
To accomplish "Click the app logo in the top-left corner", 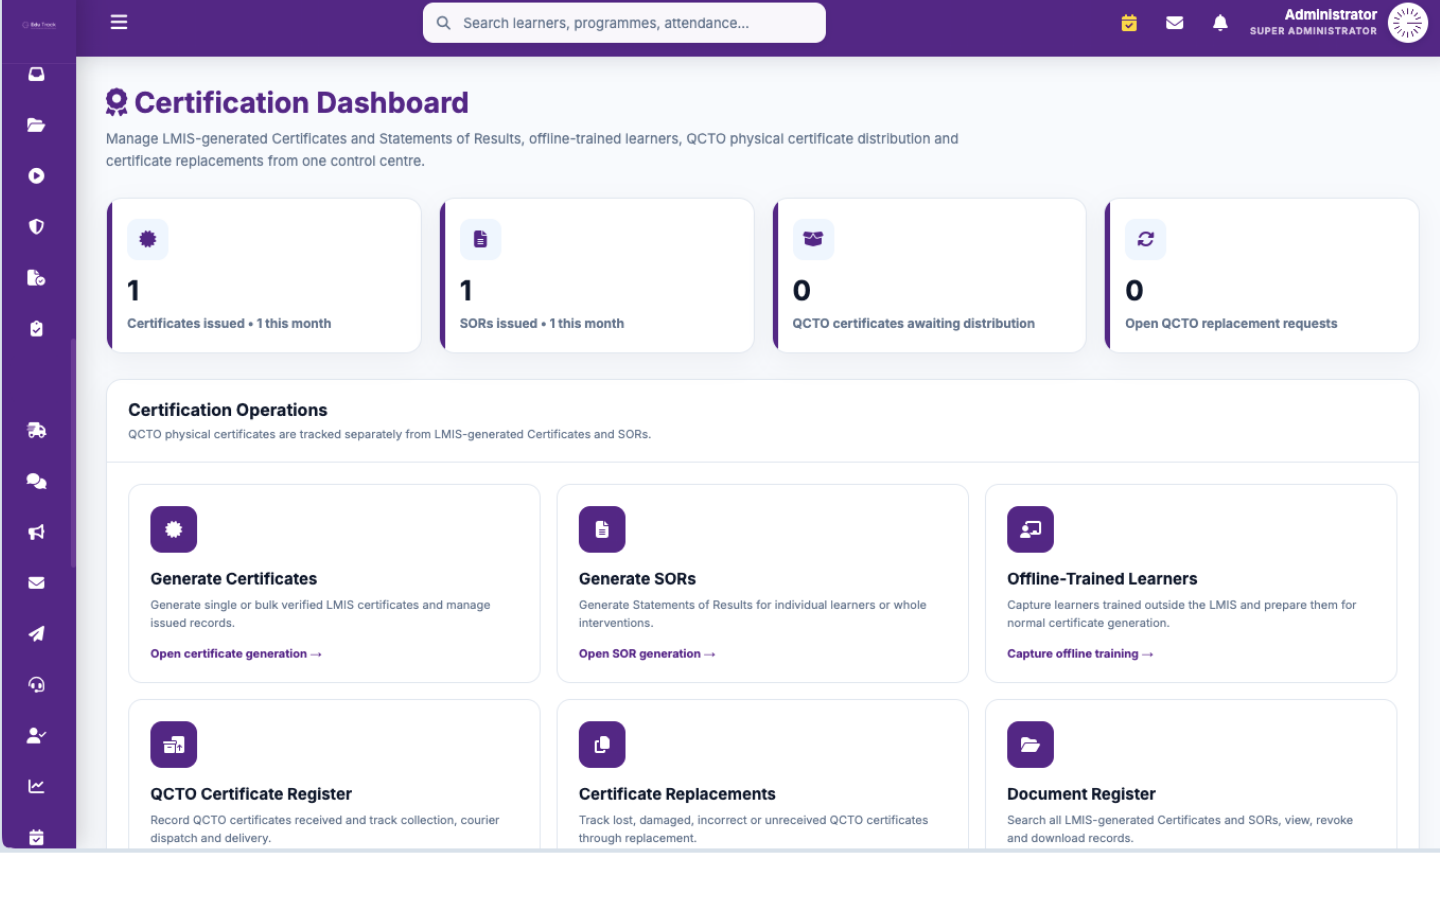I will point(39,24).
